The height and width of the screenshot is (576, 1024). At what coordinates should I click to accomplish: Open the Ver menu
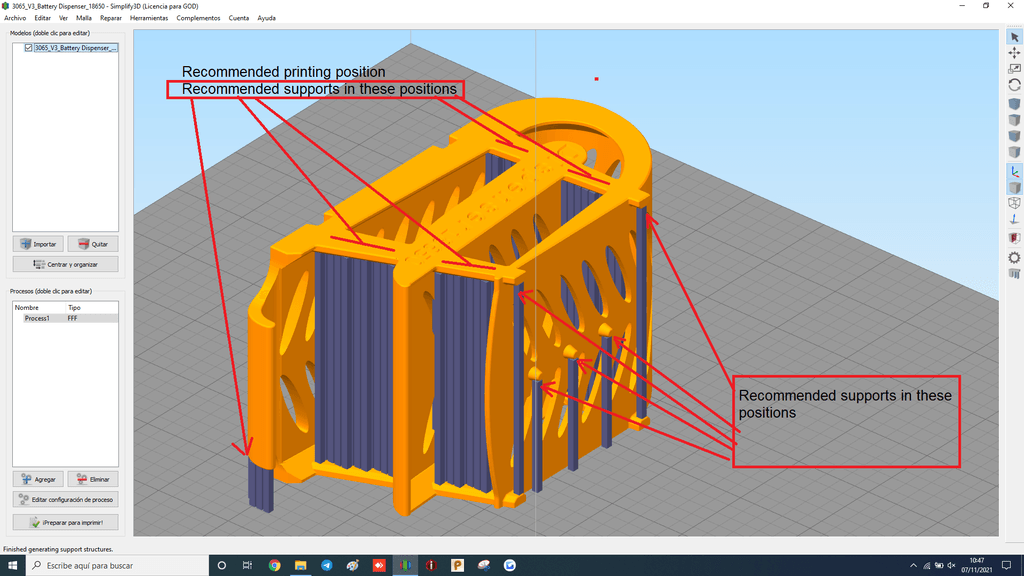pos(63,18)
